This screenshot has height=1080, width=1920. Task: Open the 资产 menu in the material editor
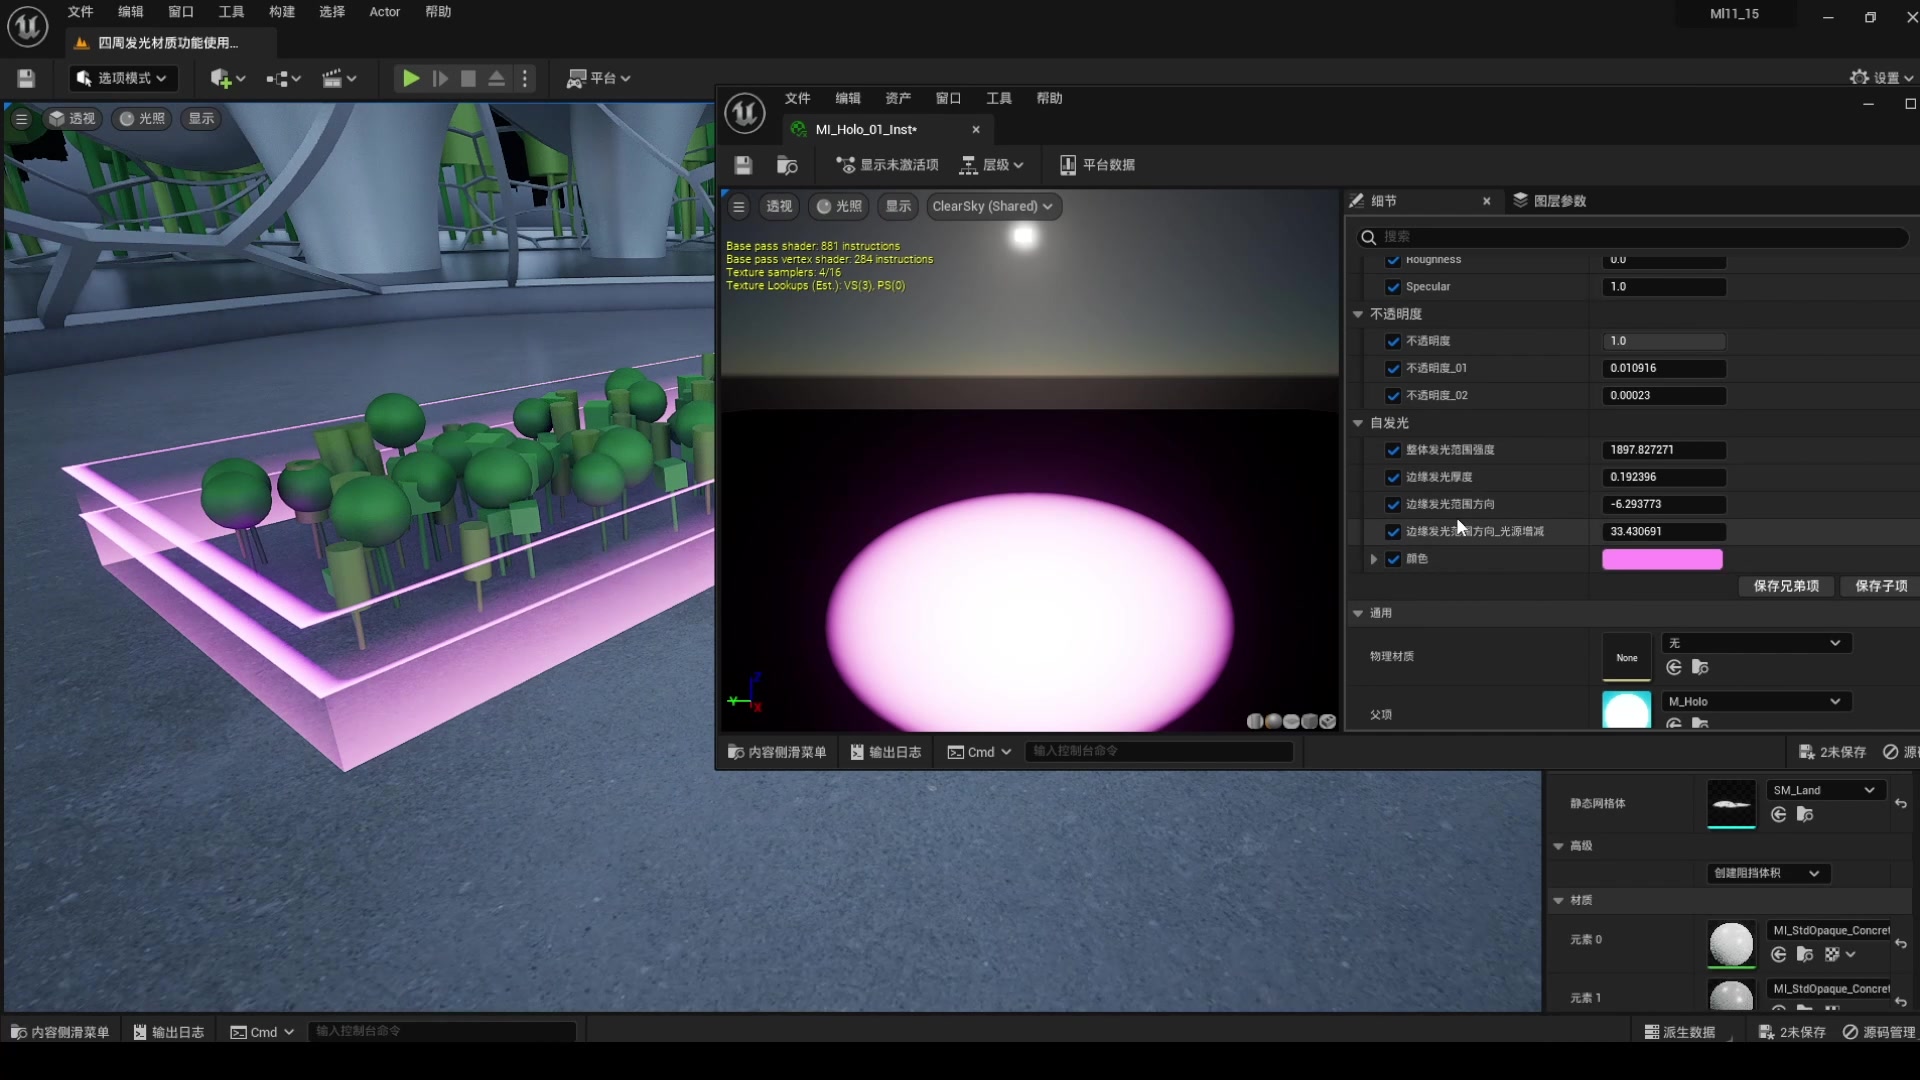pyautogui.click(x=897, y=98)
